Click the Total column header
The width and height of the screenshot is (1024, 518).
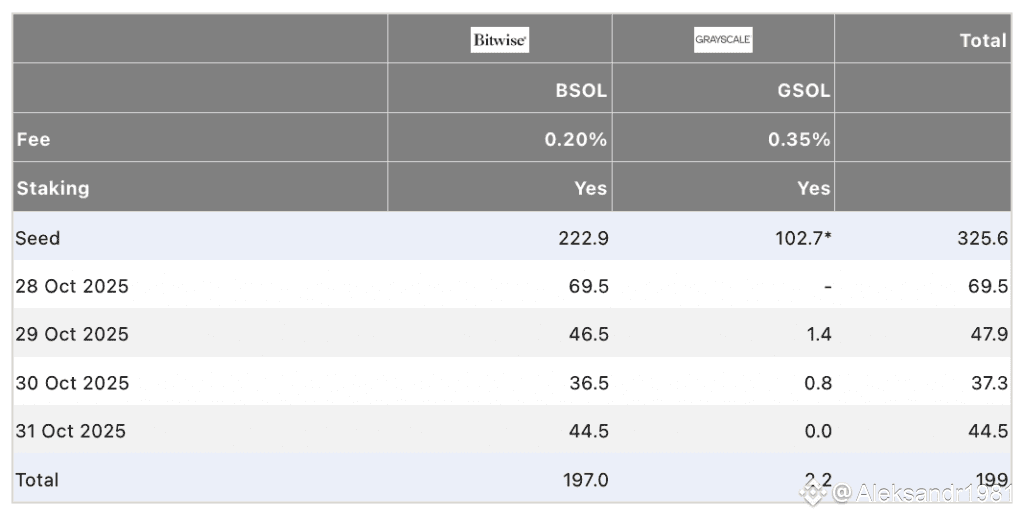(983, 40)
